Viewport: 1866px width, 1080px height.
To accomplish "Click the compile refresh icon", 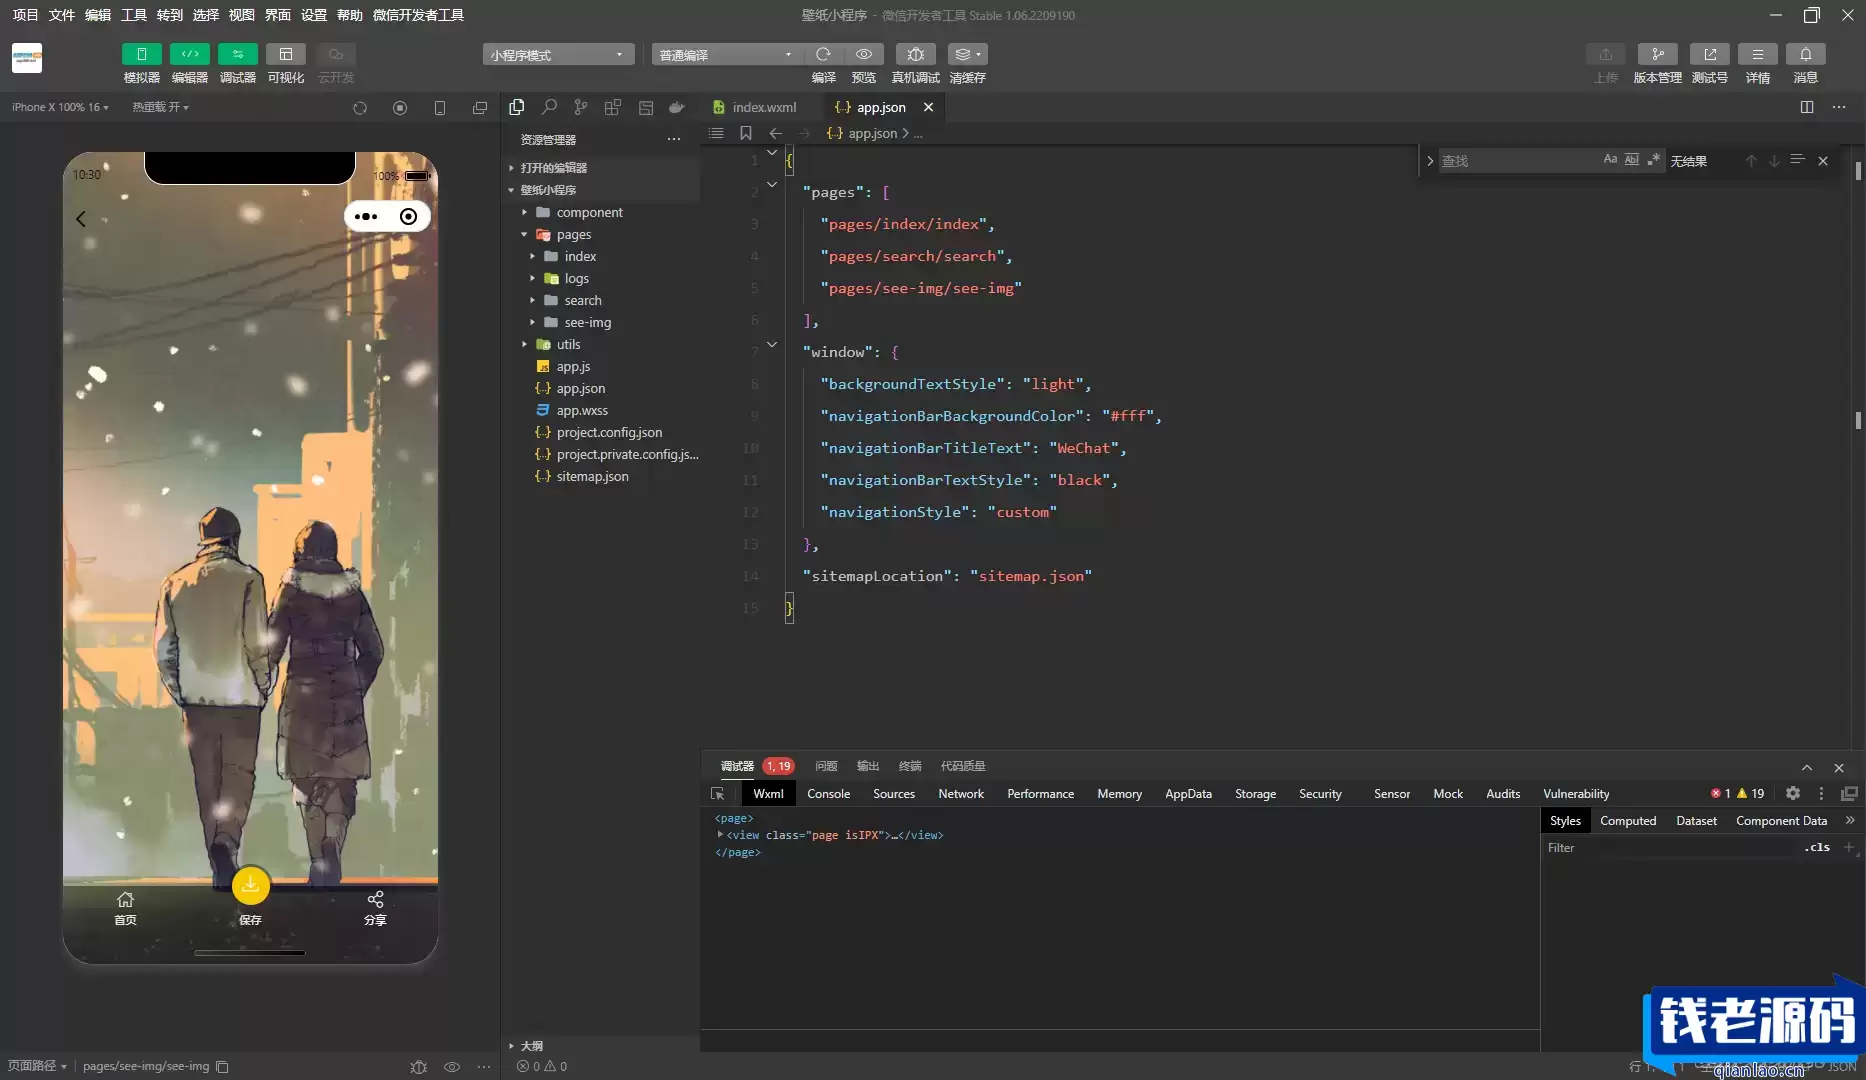I will pyautogui.click(x=823, y=54).
